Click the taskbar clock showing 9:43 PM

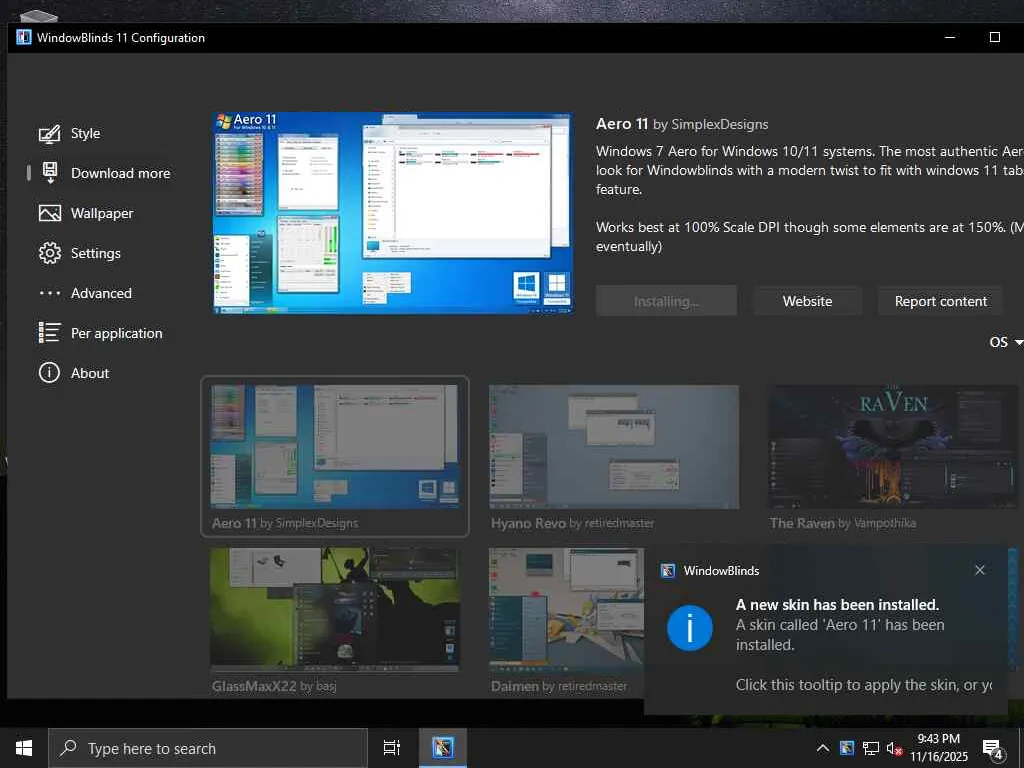click(938, 748)
